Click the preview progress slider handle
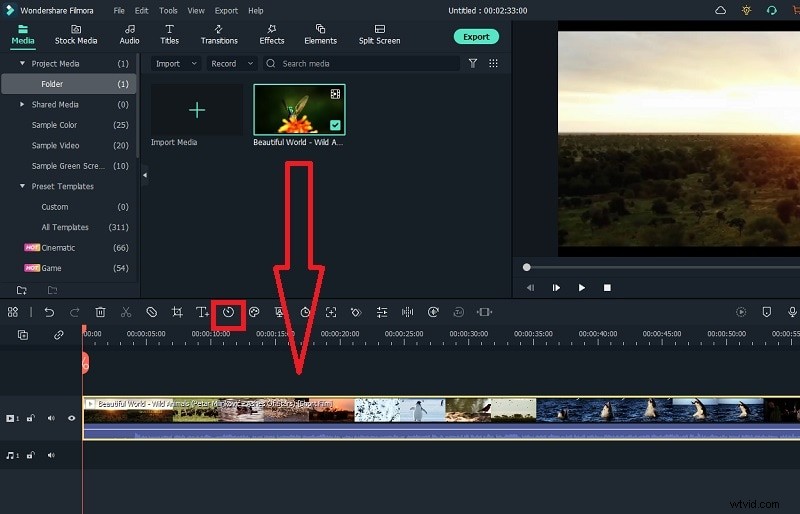 tap(527, 267)
